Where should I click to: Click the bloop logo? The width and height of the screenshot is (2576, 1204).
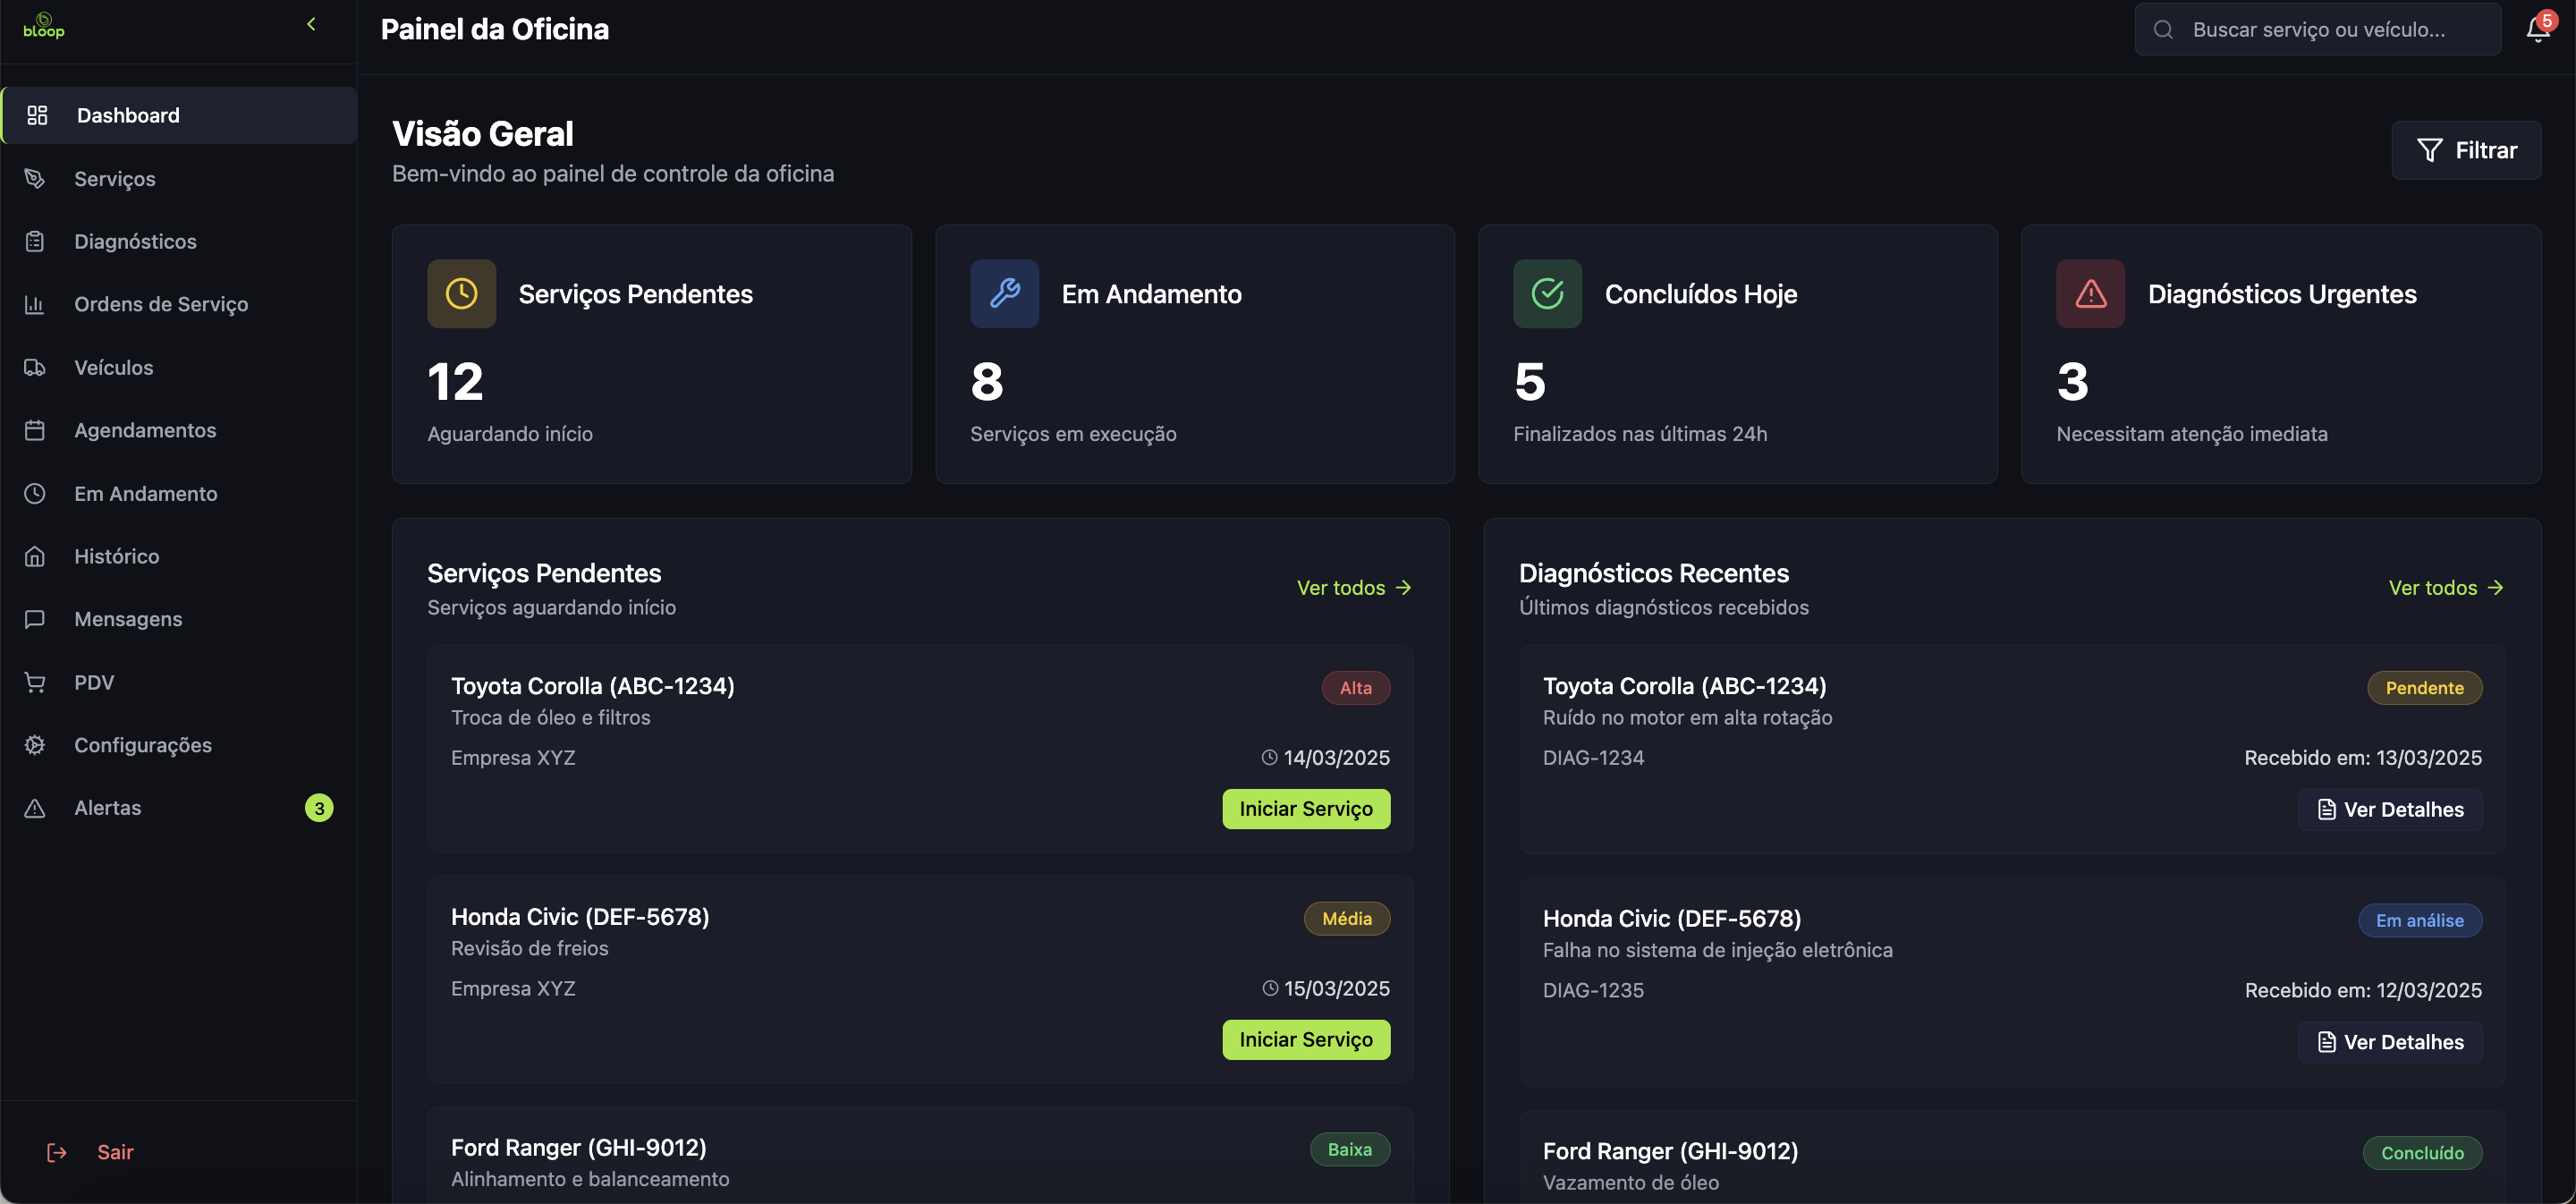[44, 26]
